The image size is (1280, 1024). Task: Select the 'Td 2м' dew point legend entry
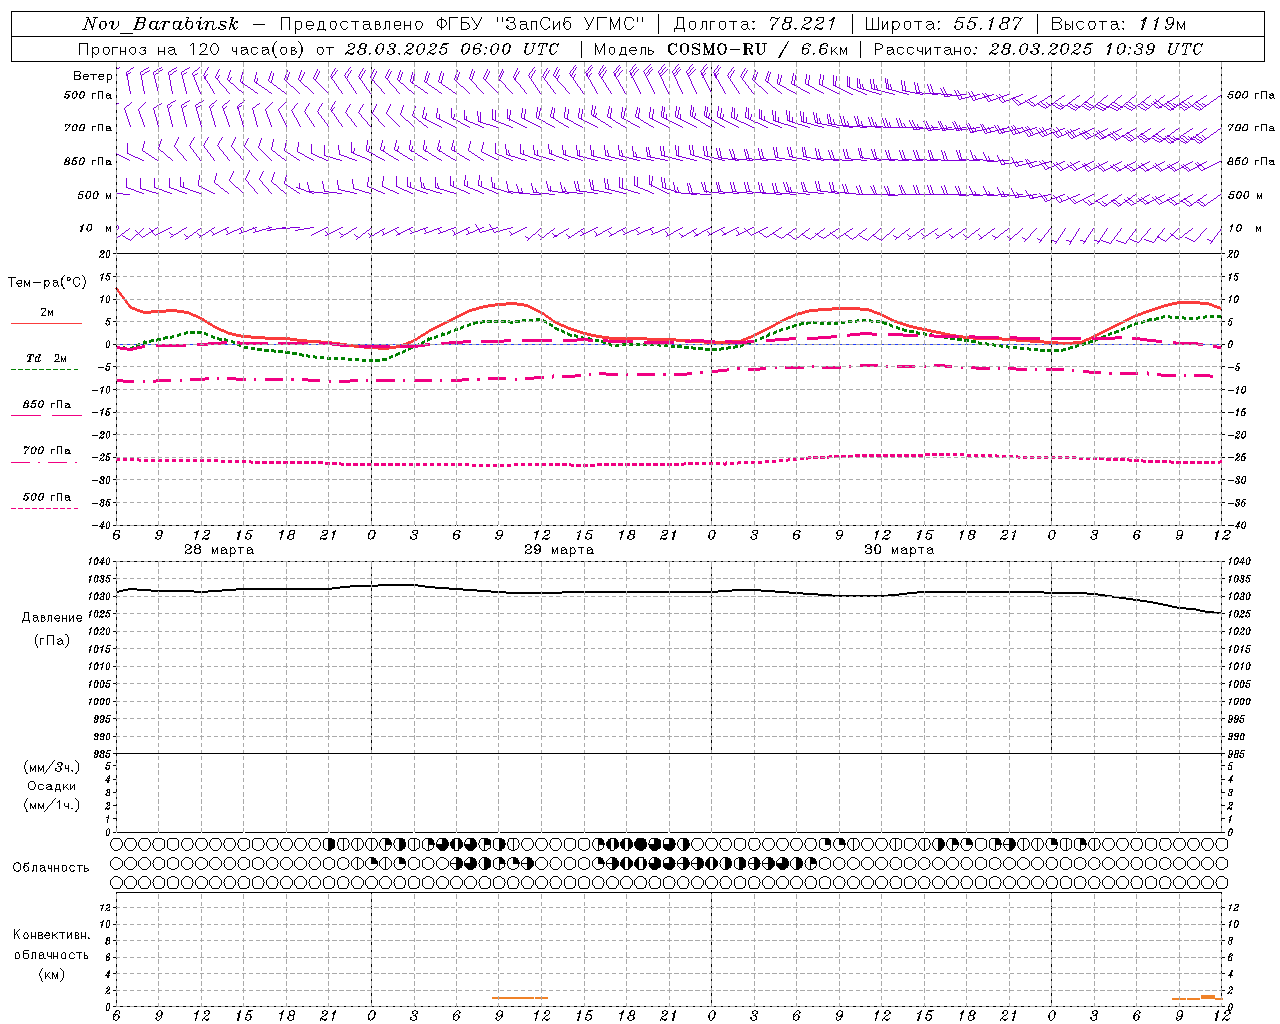pyautogui.click(x=46, y=358)
